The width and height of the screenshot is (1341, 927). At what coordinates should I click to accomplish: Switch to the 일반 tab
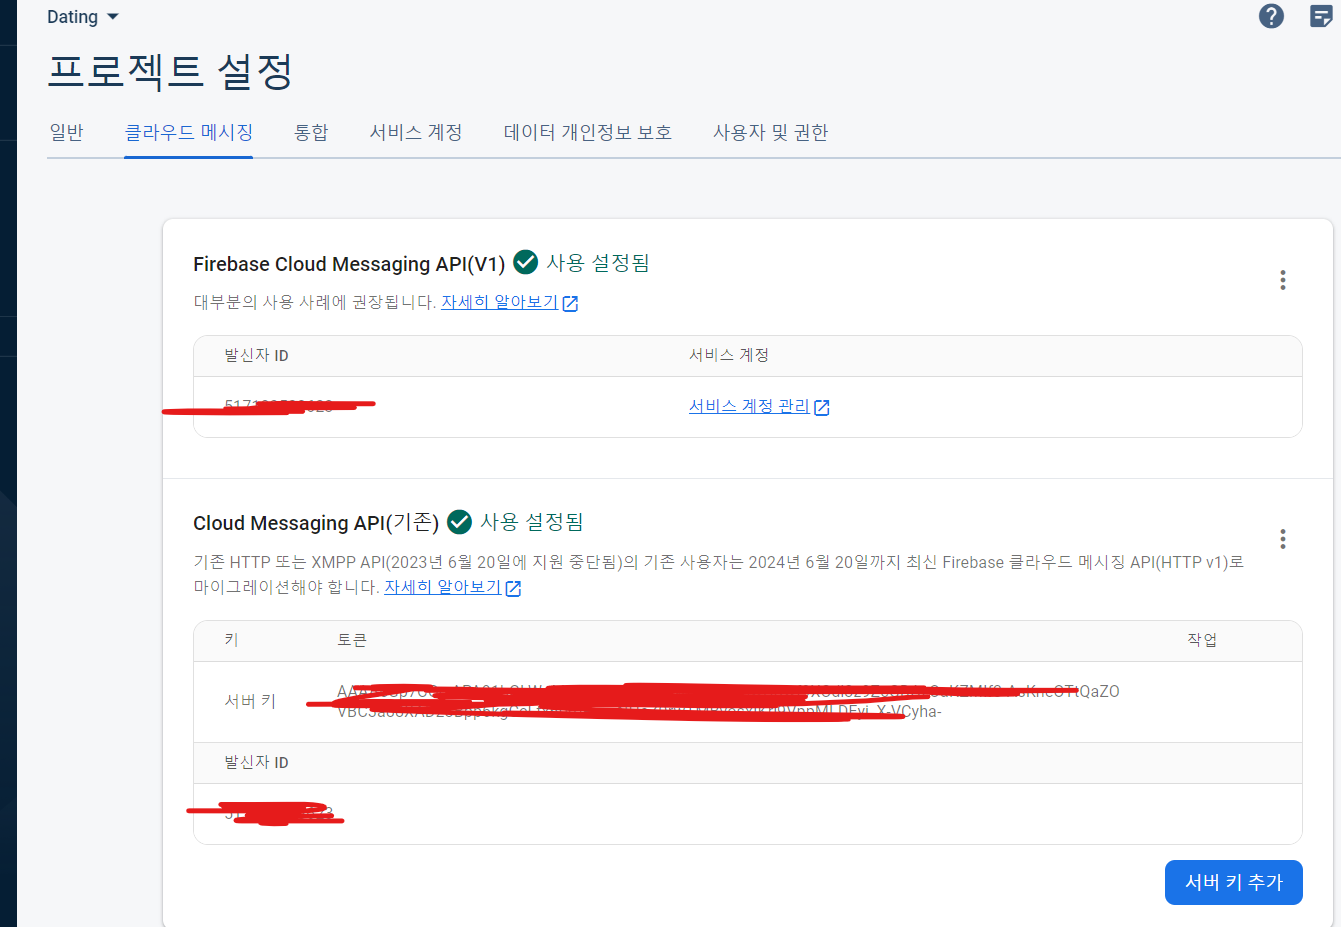pos(66,132)
